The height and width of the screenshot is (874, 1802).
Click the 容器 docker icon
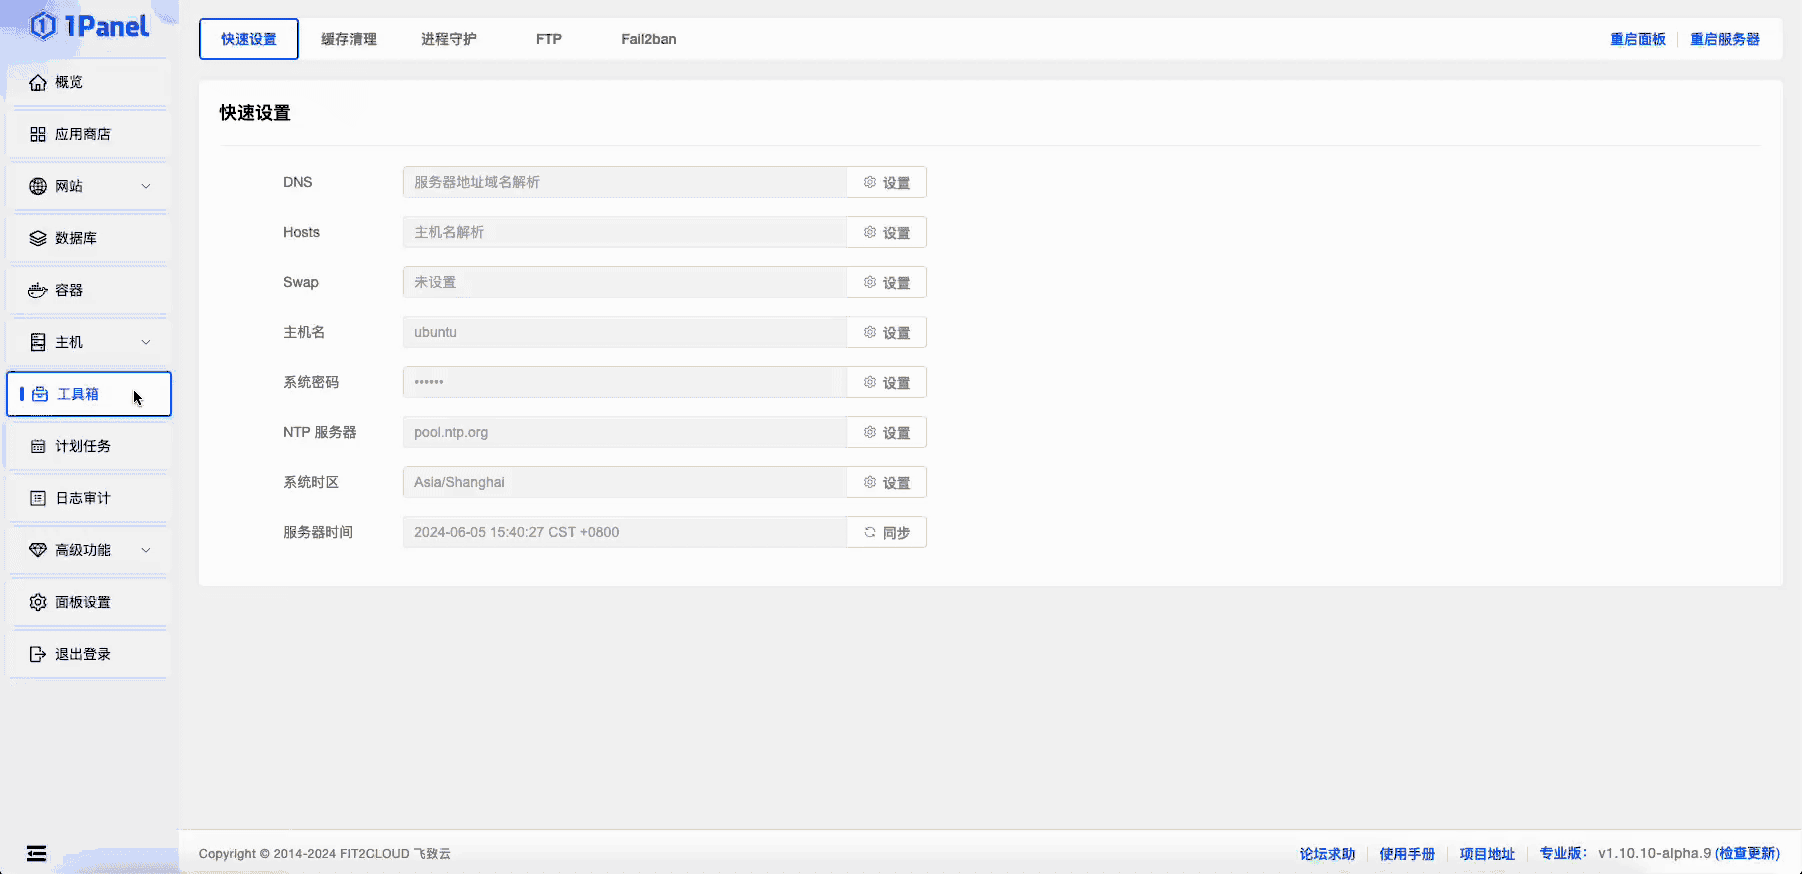pos(38,290)
